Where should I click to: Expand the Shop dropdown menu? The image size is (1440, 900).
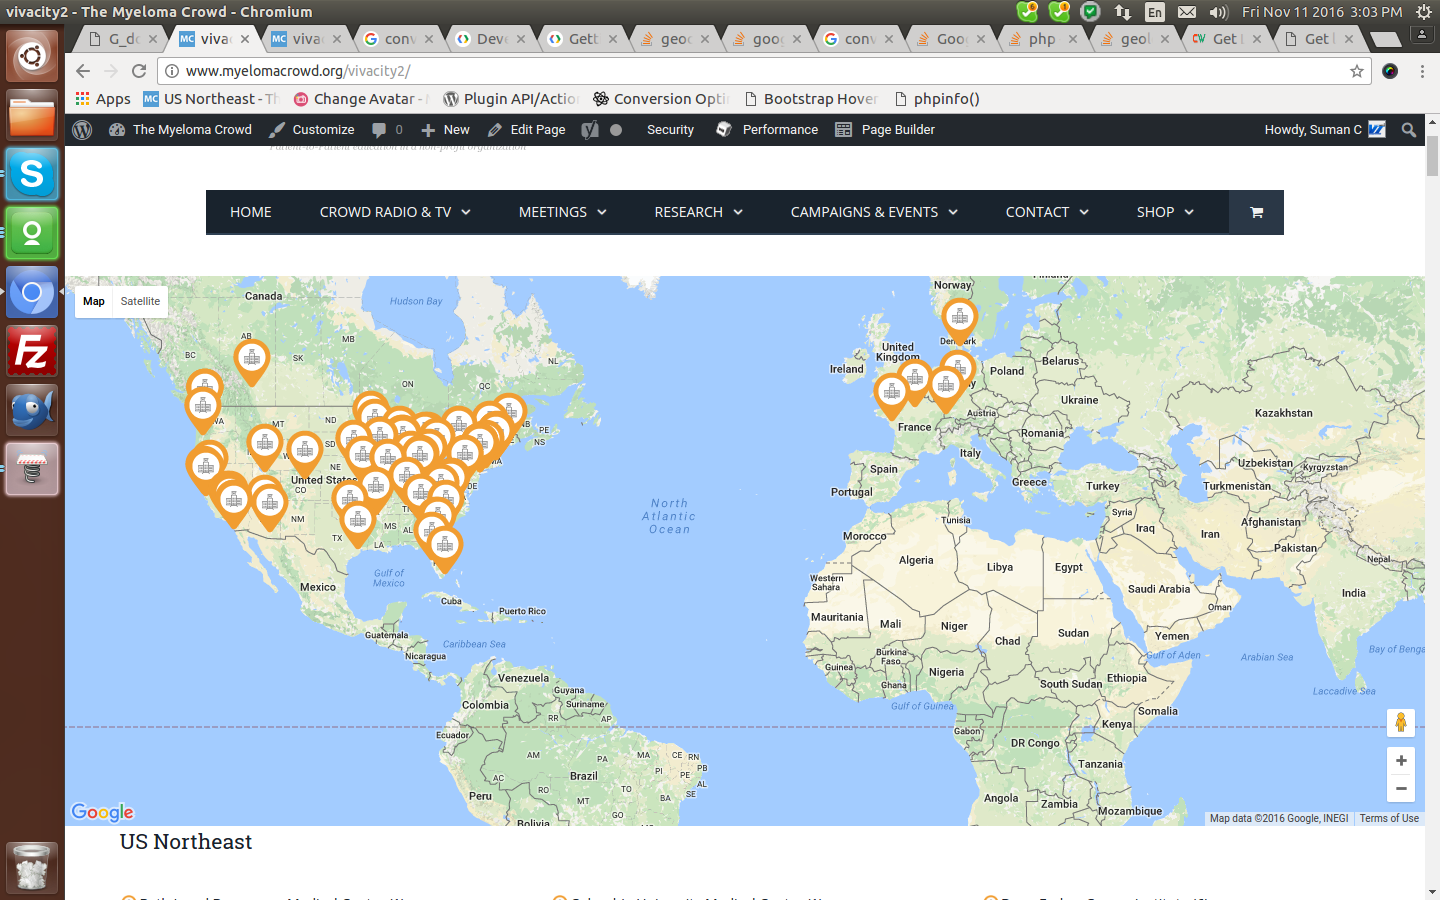pos(1165,212)
